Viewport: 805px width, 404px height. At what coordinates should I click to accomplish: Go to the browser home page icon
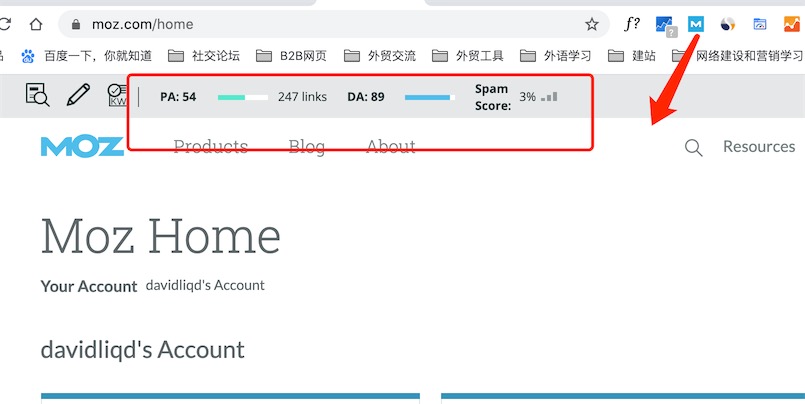35,24
